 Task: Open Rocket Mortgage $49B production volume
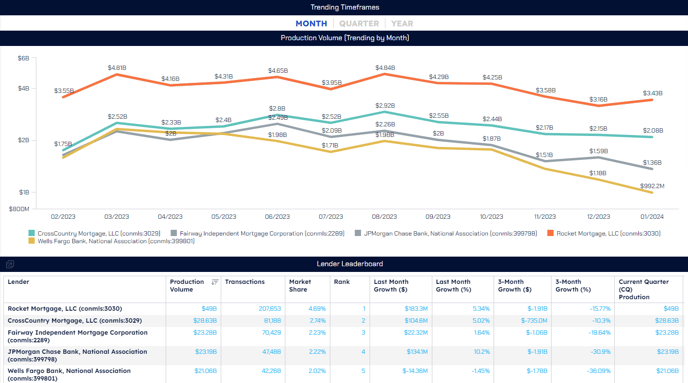(x=209, y=309)
